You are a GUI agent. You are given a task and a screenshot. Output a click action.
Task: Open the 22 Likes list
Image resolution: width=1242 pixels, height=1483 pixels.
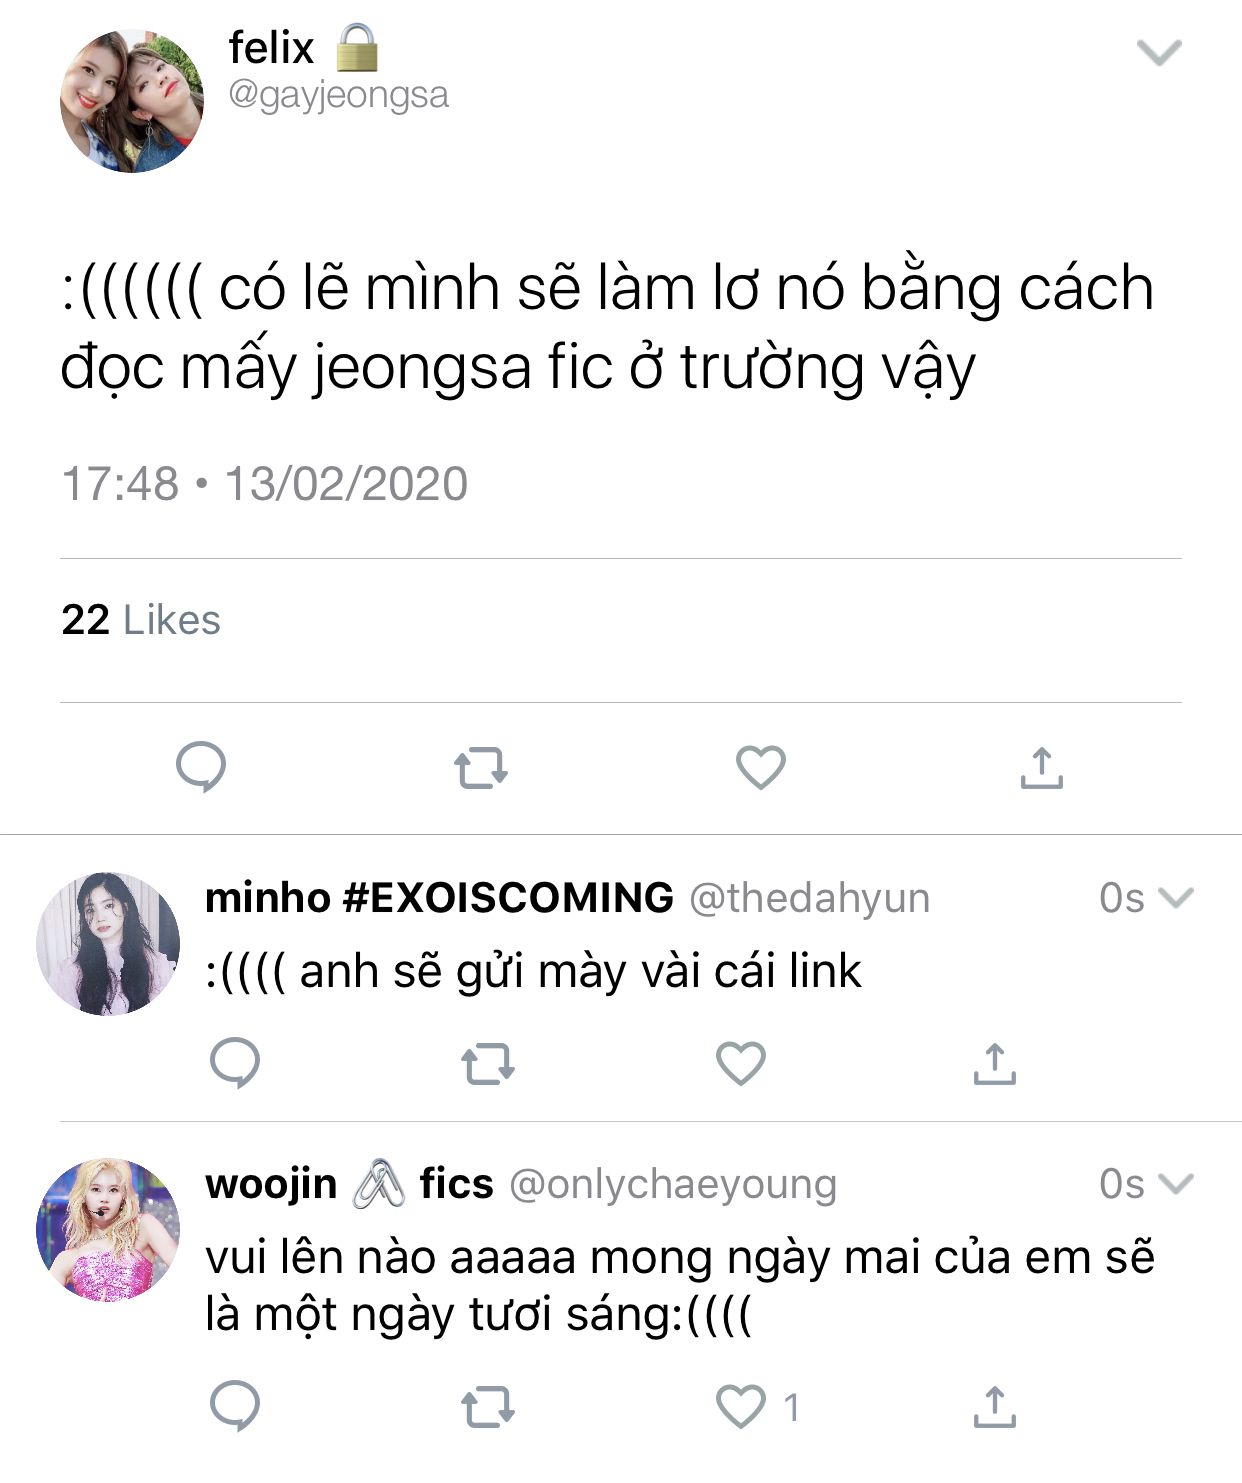tap(141, 620)
